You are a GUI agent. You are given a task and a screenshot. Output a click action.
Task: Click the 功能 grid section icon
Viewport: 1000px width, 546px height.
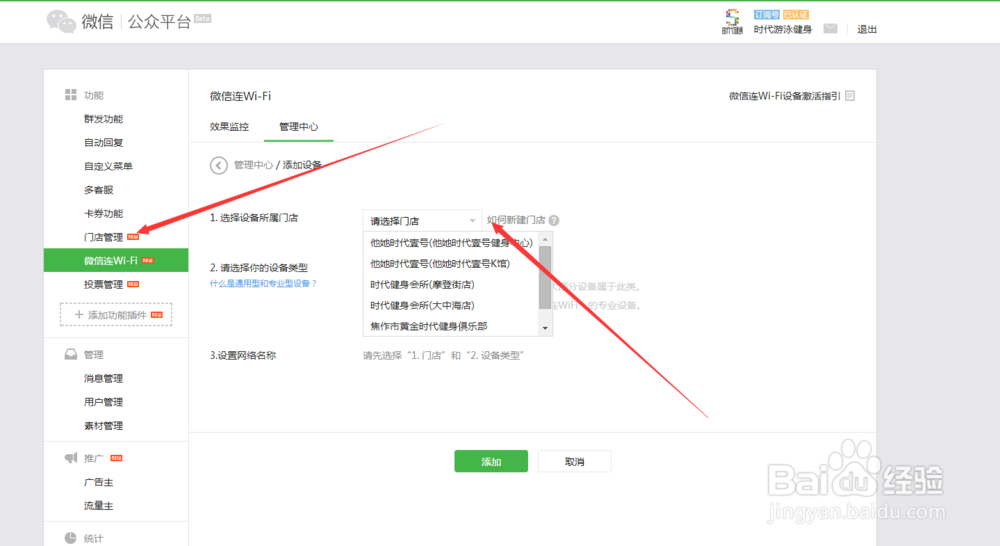pyautogui.click(x=71, y=94)
